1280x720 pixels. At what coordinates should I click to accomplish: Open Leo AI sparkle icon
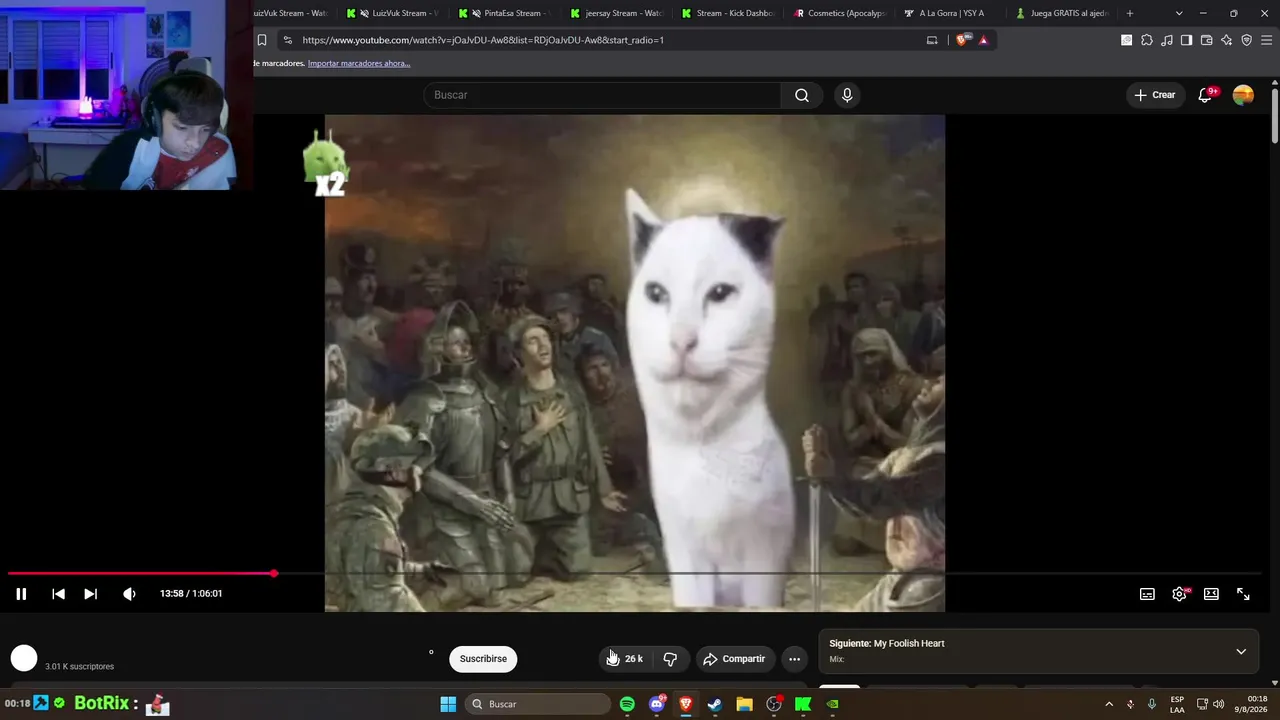coord(1226,40)
